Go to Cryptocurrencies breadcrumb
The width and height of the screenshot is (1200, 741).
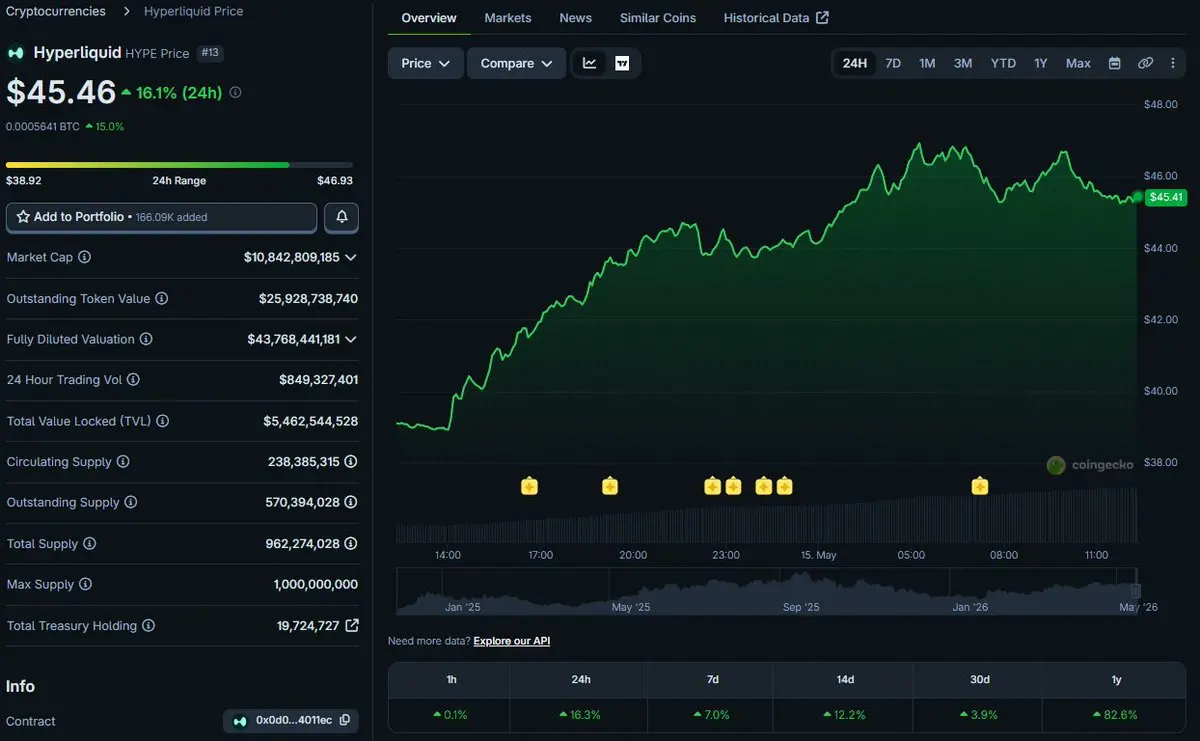pyautogui.click(x=56, y=11)
